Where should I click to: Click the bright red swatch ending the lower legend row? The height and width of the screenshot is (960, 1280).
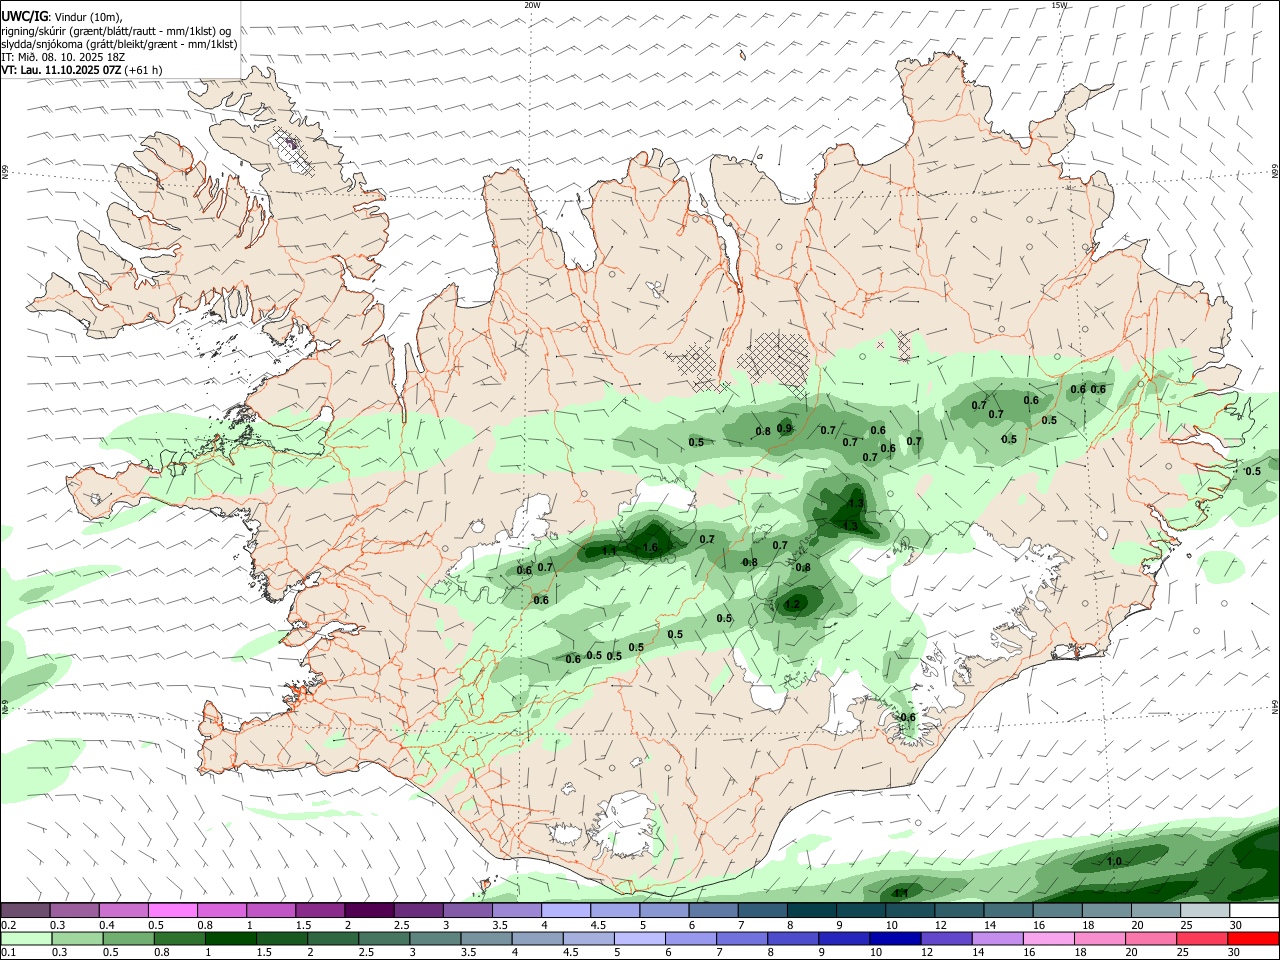[1254, 939]
